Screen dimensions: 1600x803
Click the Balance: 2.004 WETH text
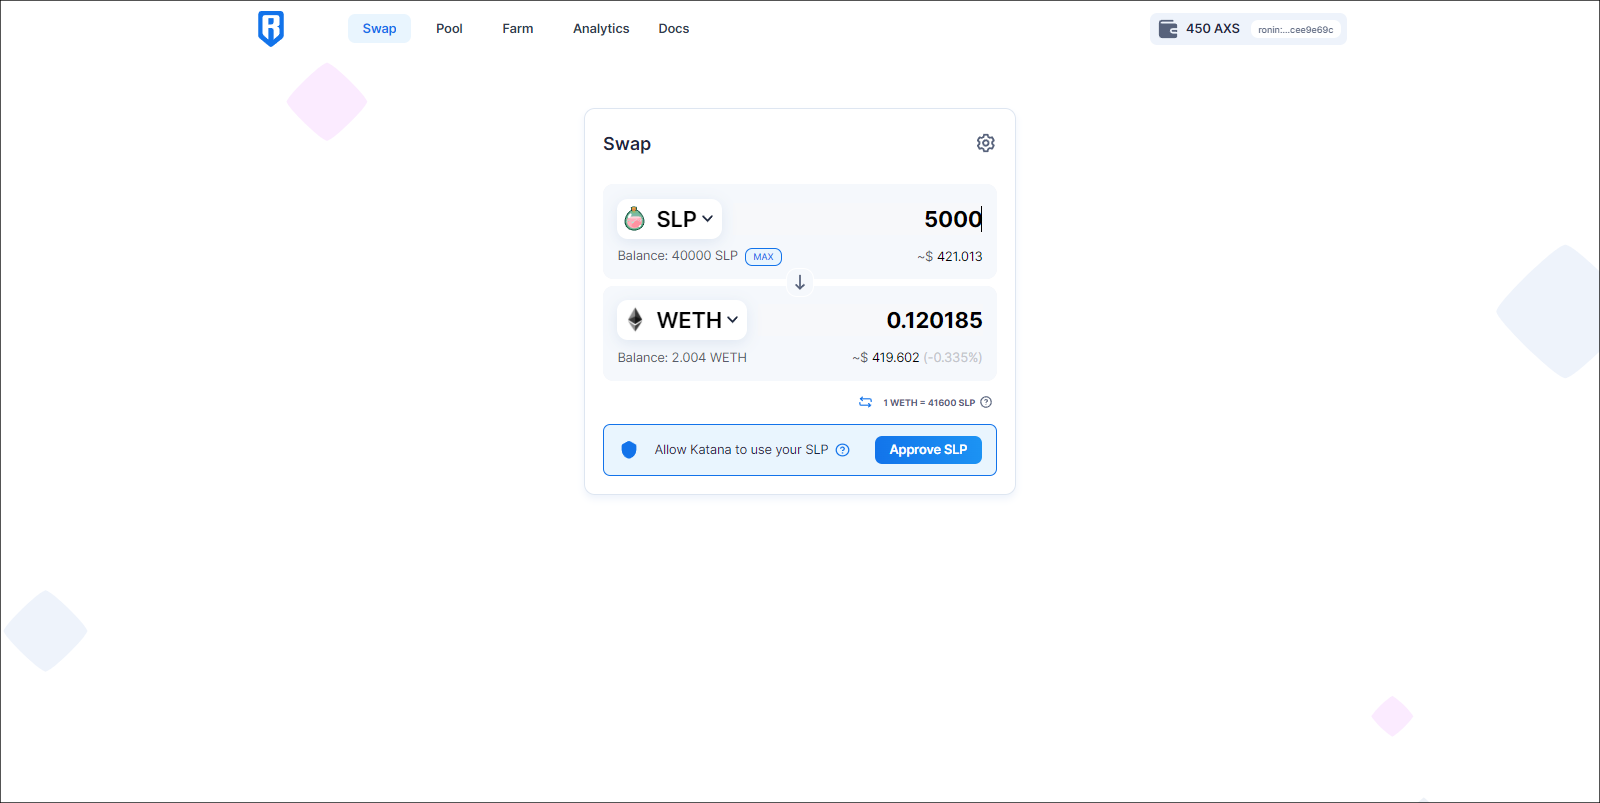[x=682, y=358]
